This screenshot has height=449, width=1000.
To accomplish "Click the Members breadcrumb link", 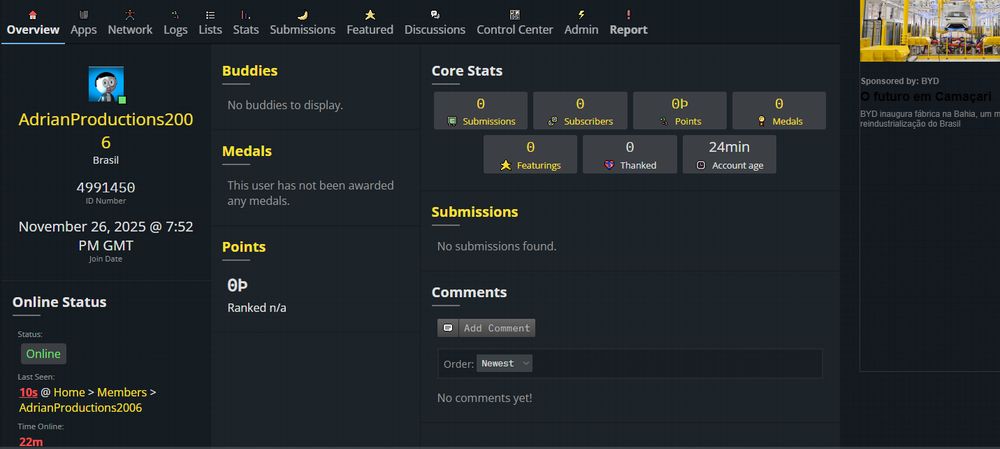I will [122, 392].
